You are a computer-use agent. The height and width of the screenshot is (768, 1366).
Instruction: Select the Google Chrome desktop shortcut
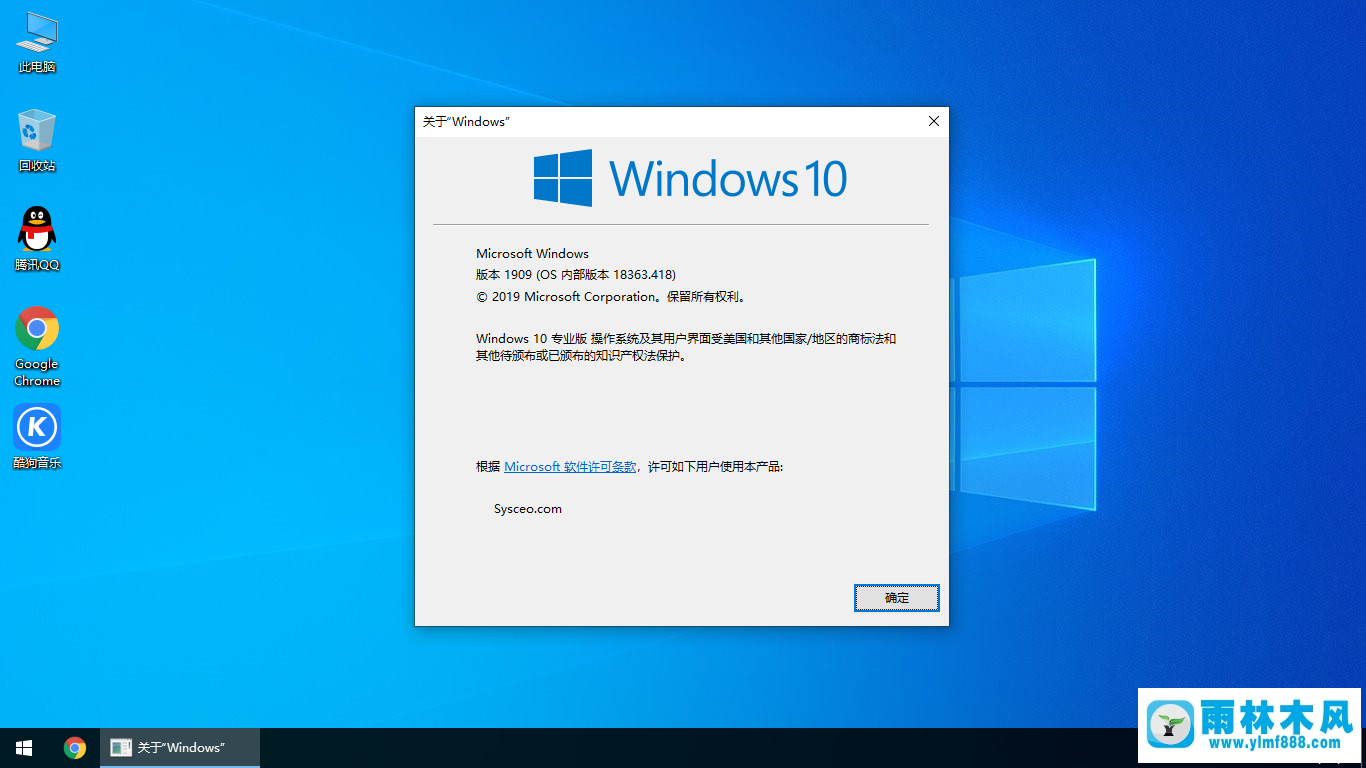point(37,346)
